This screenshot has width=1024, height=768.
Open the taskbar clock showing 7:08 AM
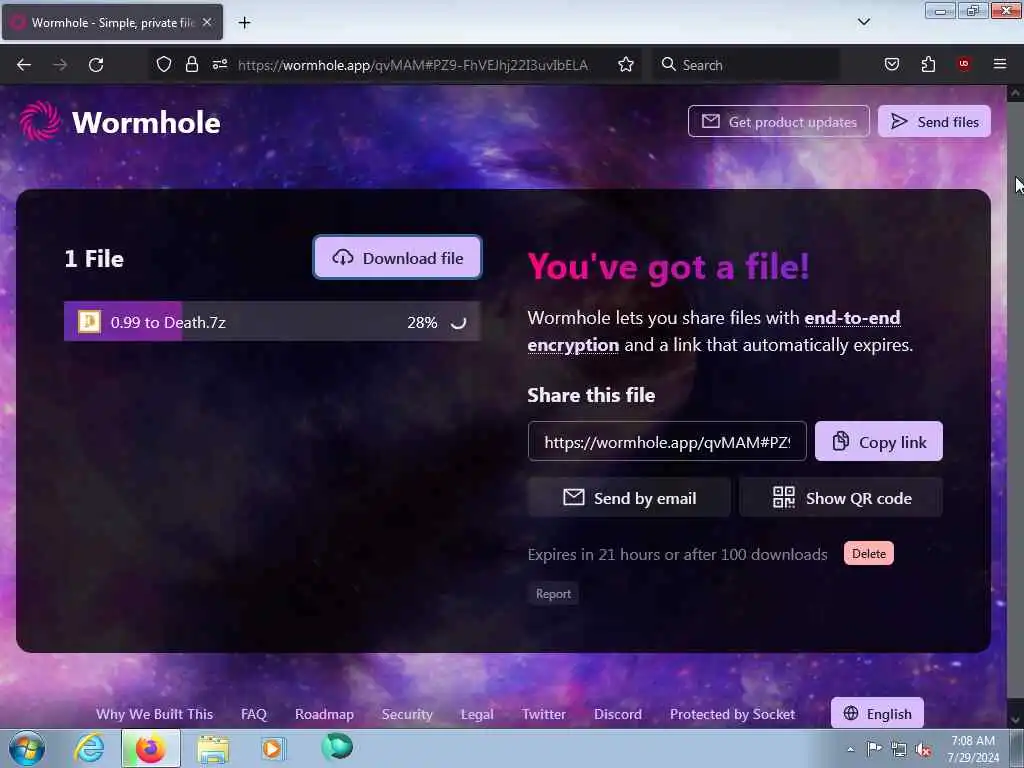pyautogui.click(x=973, y=749)
